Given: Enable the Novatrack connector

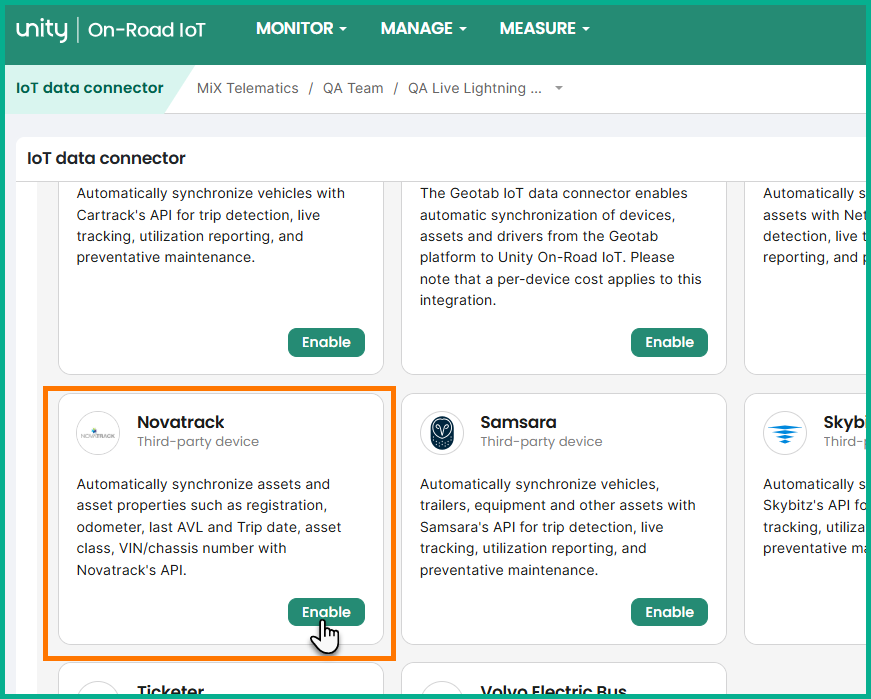Looking at the screenshot, I should 326,612.
